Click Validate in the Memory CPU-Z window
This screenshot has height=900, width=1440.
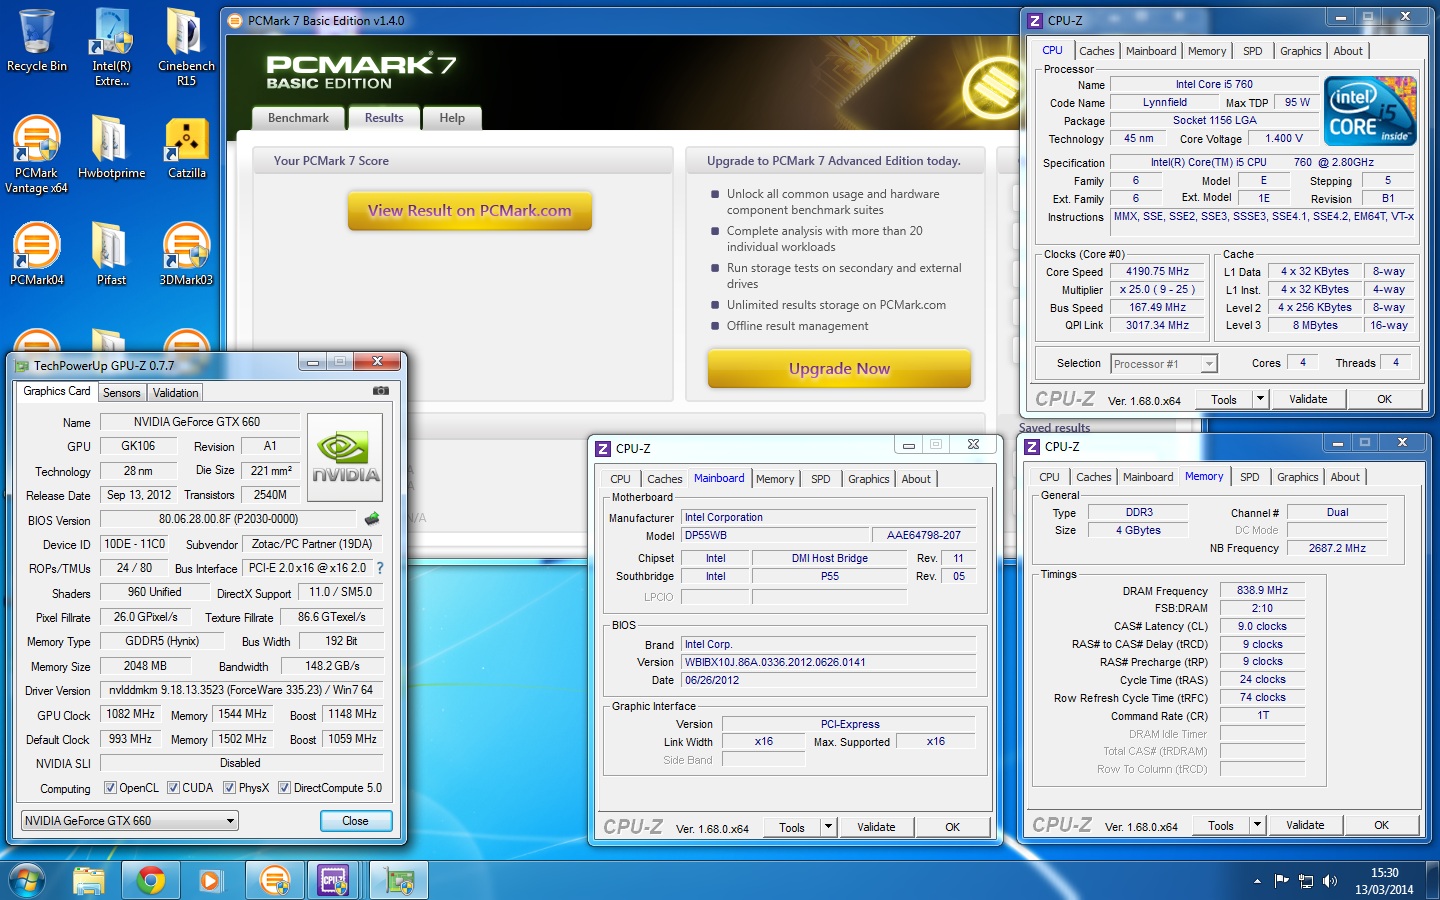pyautogui.click(x=1305, y=825)
